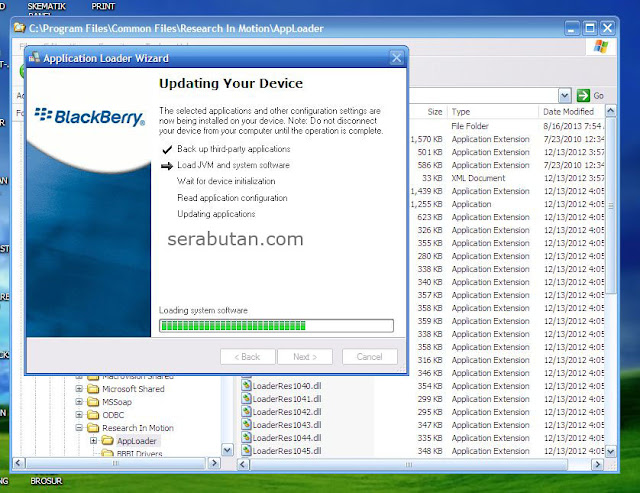Click the 'Back up third-party applications' step

click(x=233, y=149)
